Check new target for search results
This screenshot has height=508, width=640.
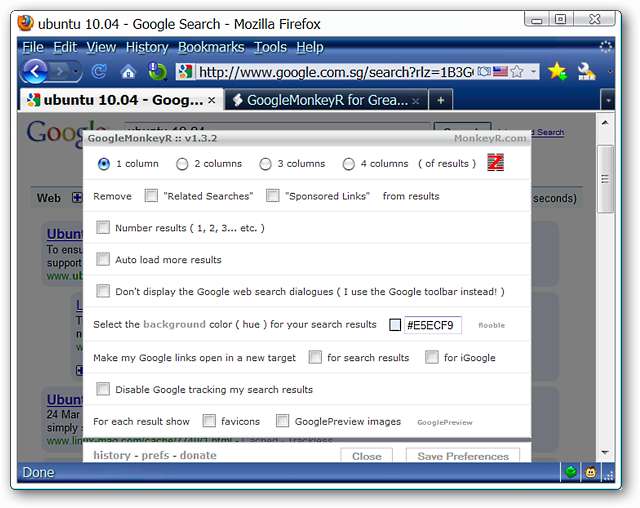pos(315,357)
